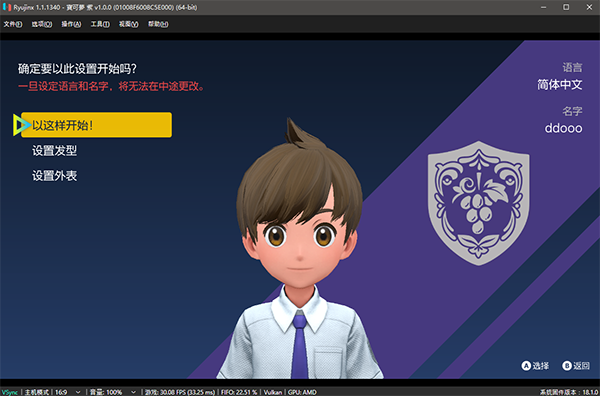Open the 操作 menu
600x396 pixels.
tap(71, 24)
